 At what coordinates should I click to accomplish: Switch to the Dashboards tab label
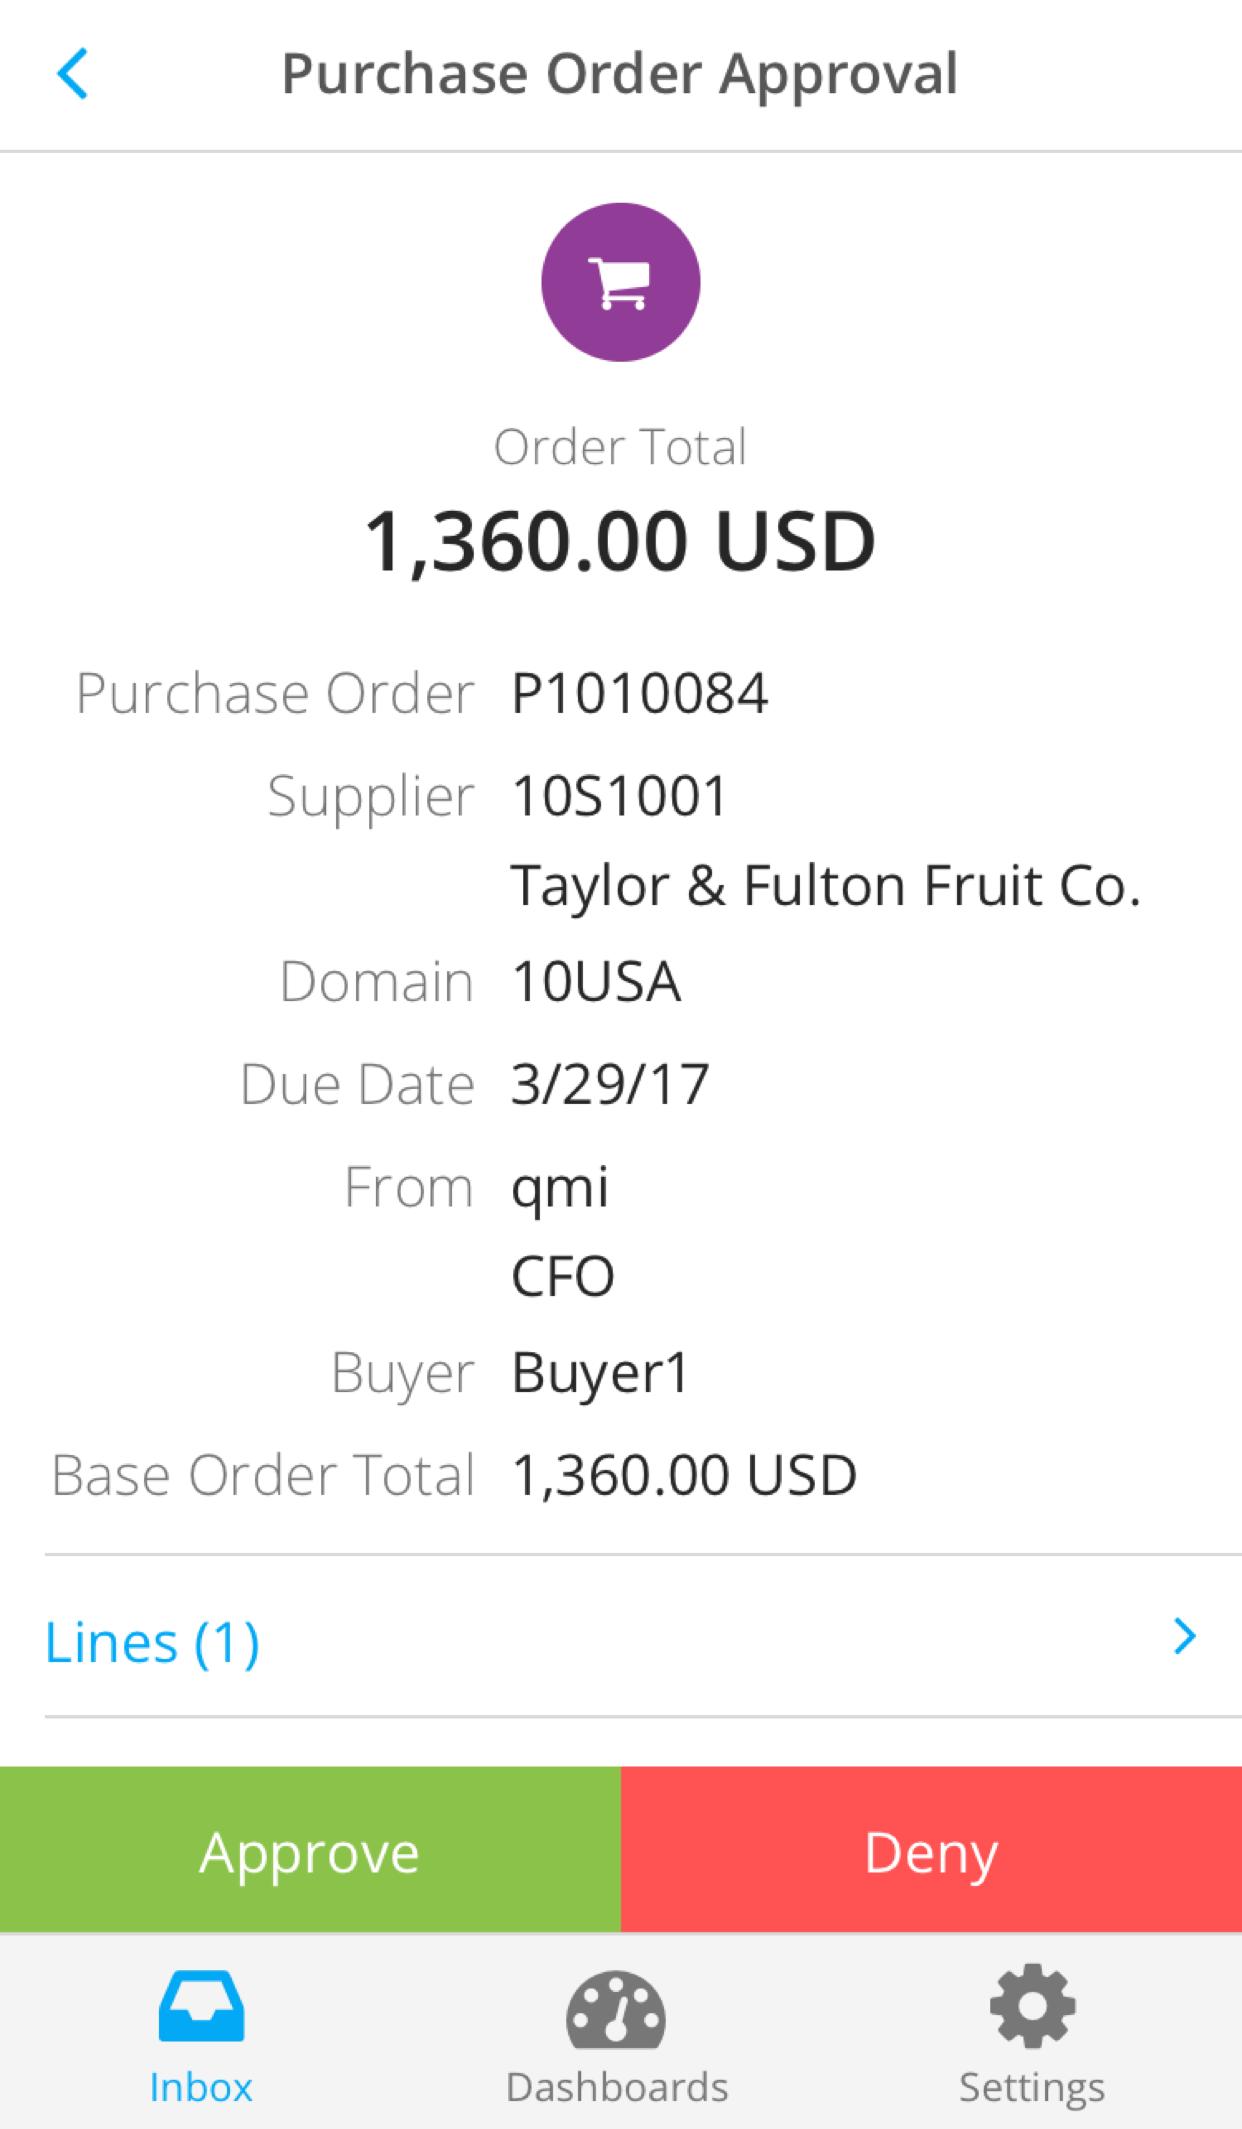tap(617, 2088)
